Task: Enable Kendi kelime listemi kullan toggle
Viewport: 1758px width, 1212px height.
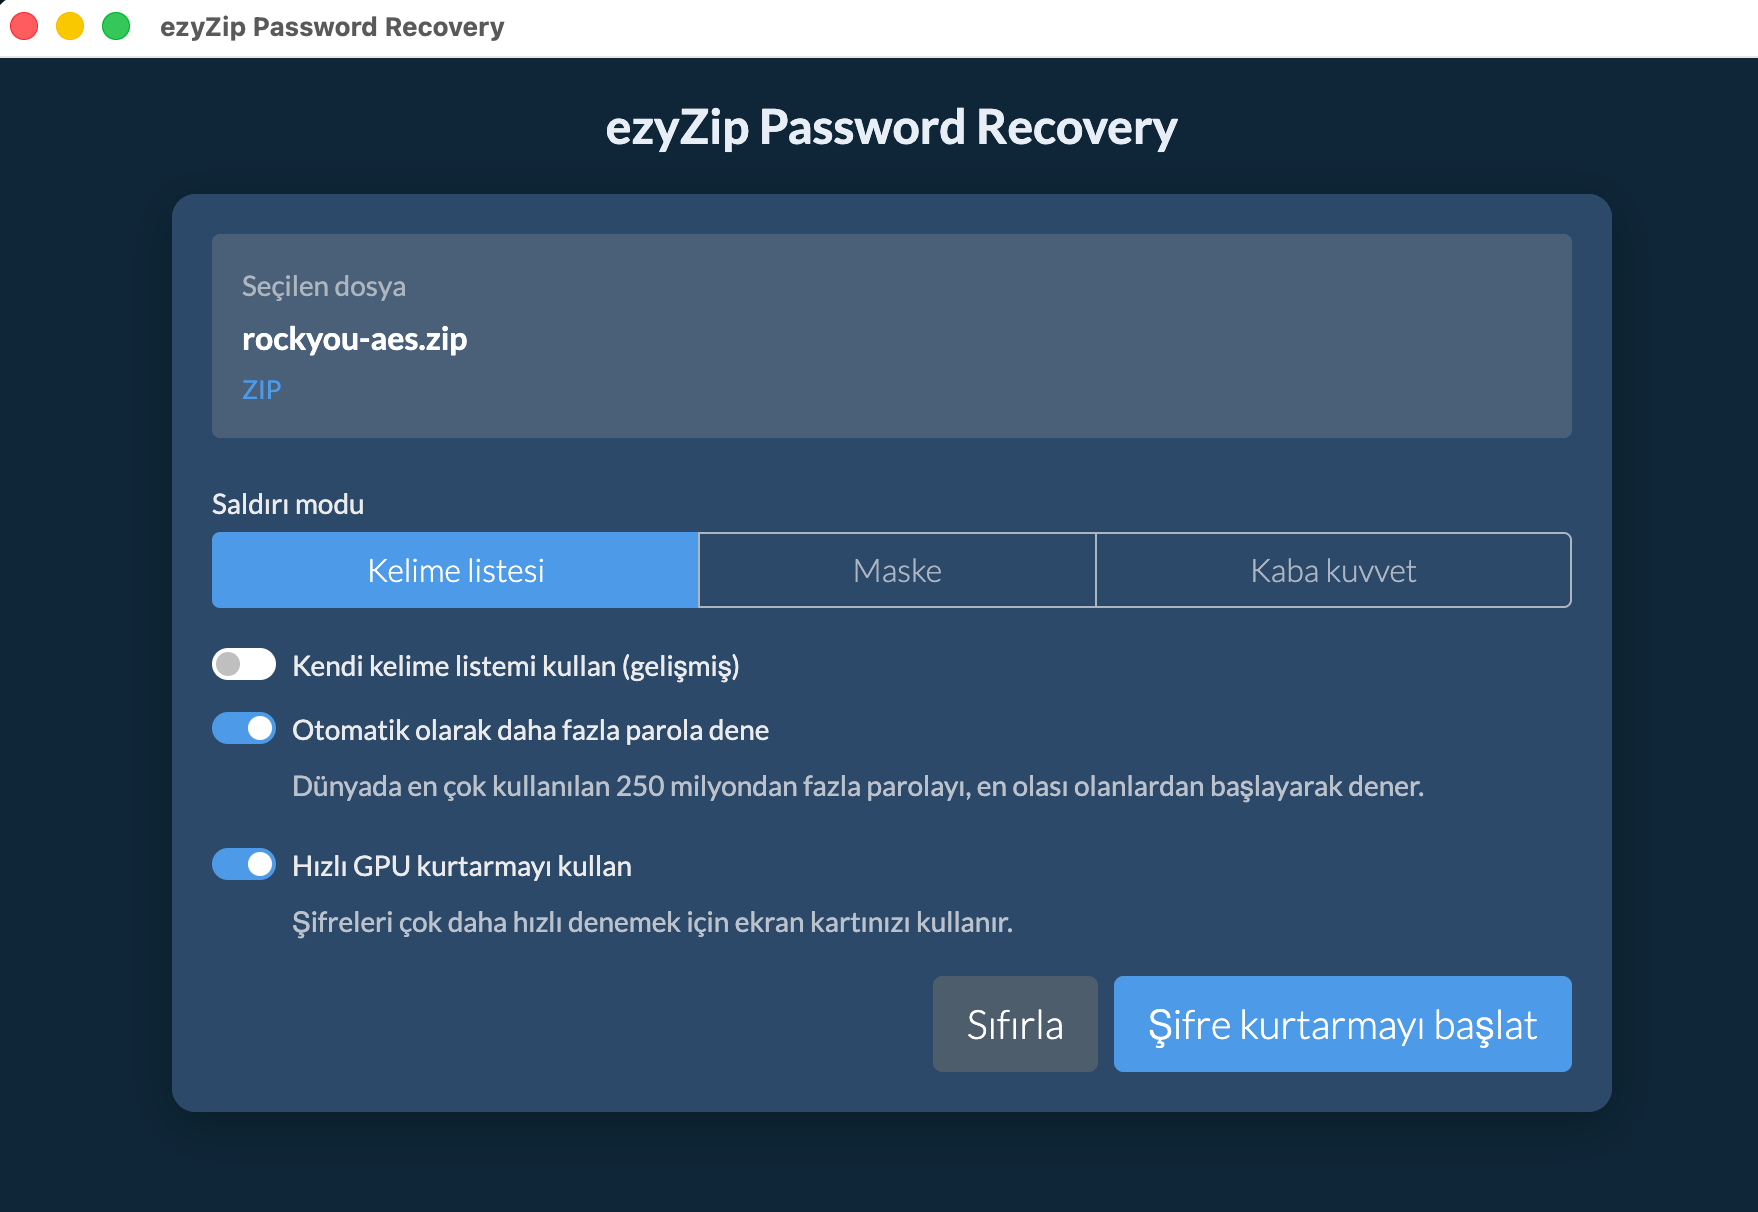Action: 244,664
